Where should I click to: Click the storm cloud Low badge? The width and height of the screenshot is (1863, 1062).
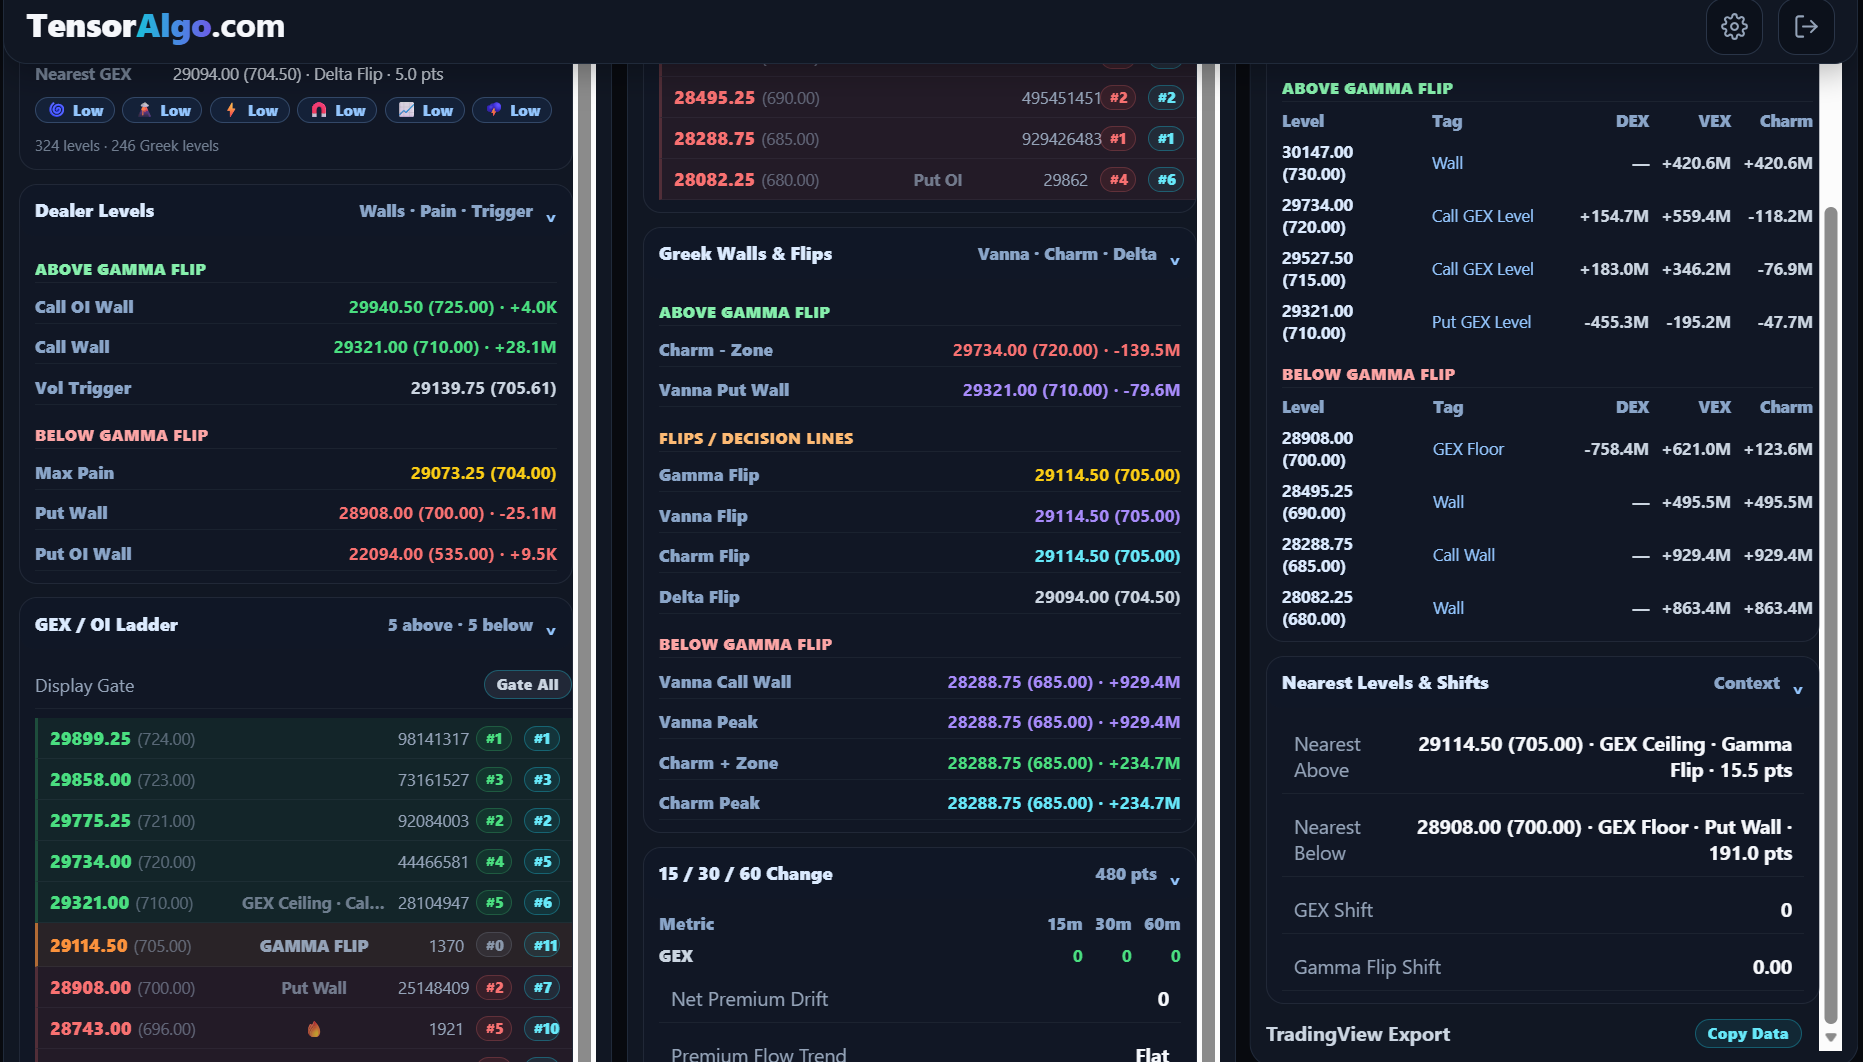[x=513, y=110]
